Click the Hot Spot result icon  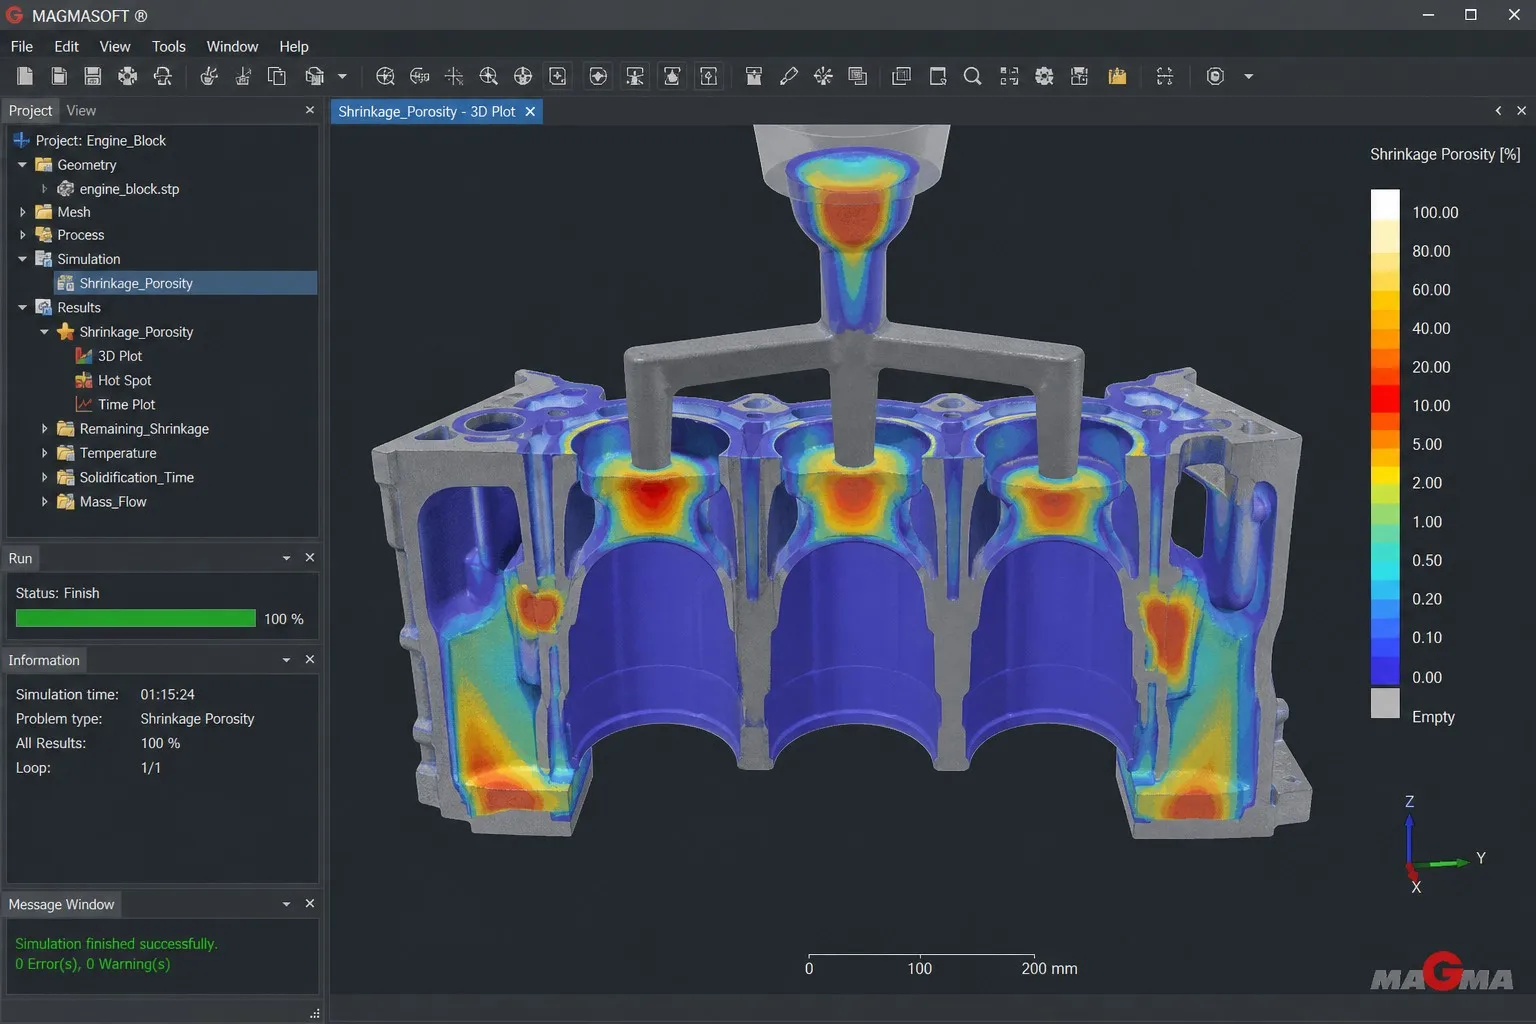84,380
